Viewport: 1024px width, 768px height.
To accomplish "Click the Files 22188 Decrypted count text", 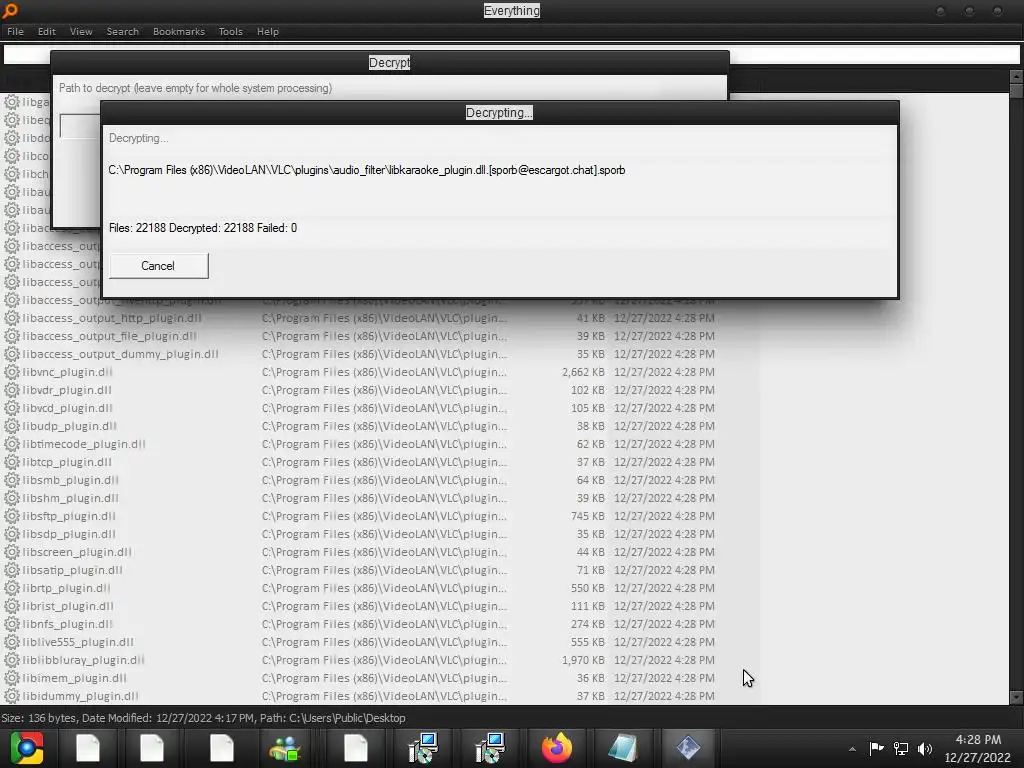I will tap(202, 228).
